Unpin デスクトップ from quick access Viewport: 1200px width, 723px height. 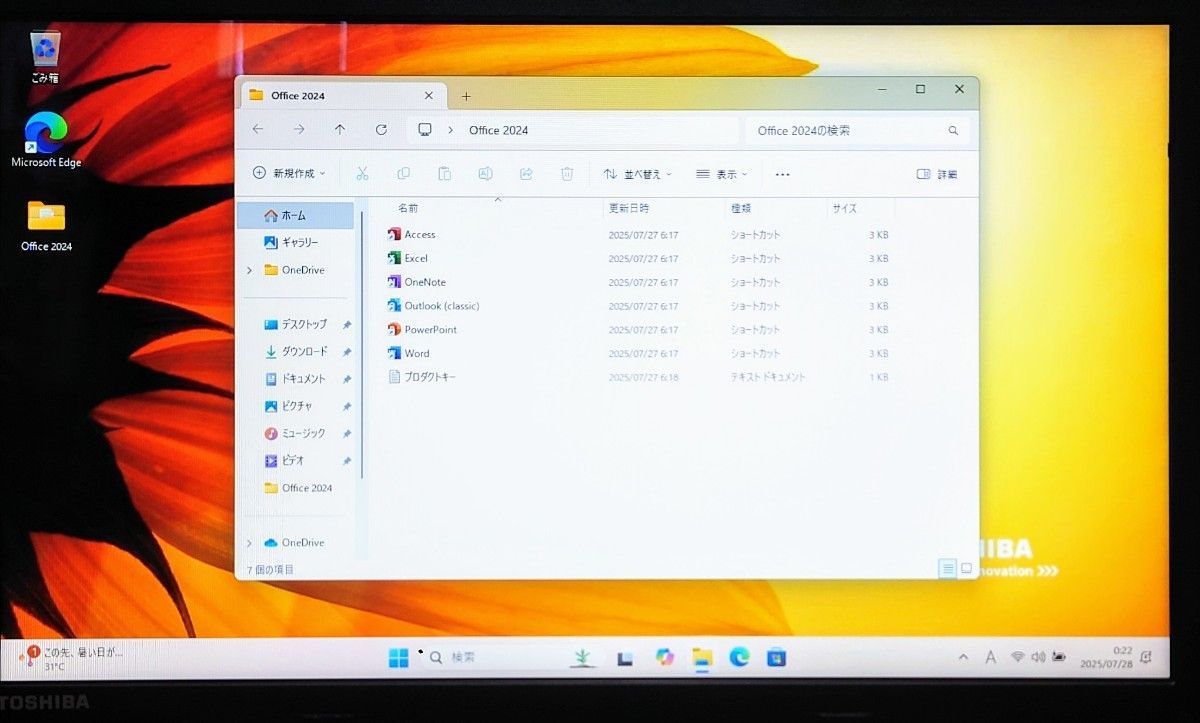[x=347, y=325]
